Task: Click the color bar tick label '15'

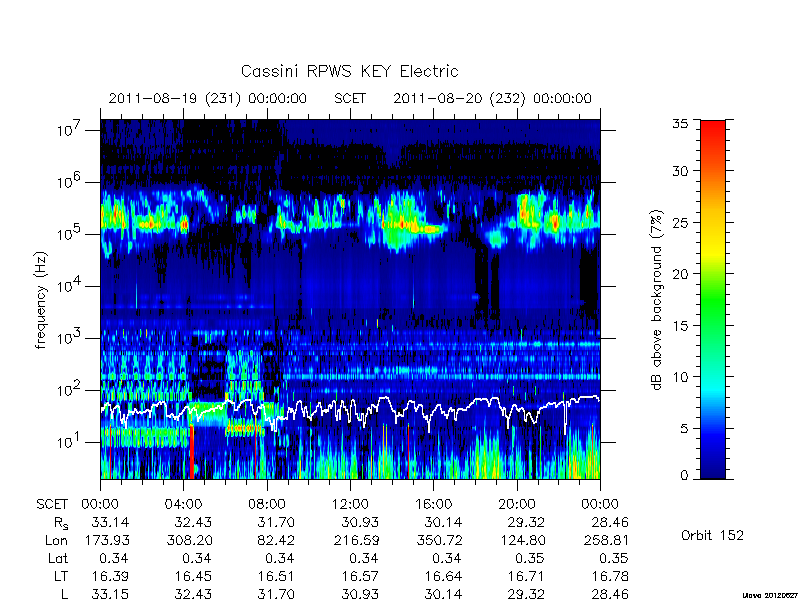Action: (680, 326)
